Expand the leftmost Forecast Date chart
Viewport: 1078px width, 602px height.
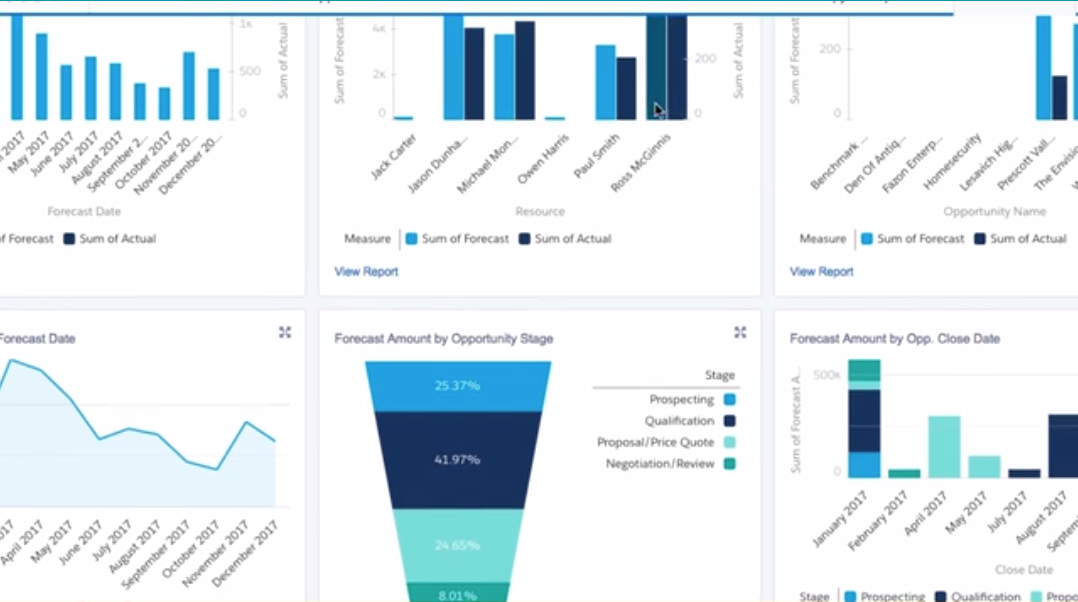click(x=284, y=332)
